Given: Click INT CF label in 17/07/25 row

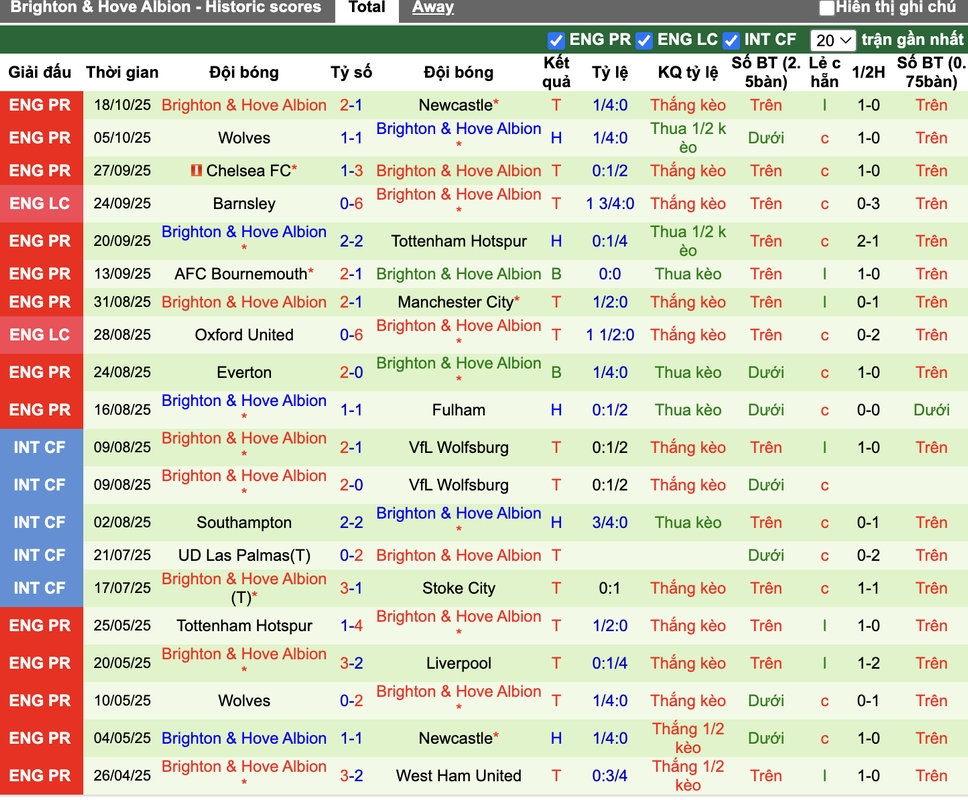Looking at the screenshot, I should pos(40,588).
